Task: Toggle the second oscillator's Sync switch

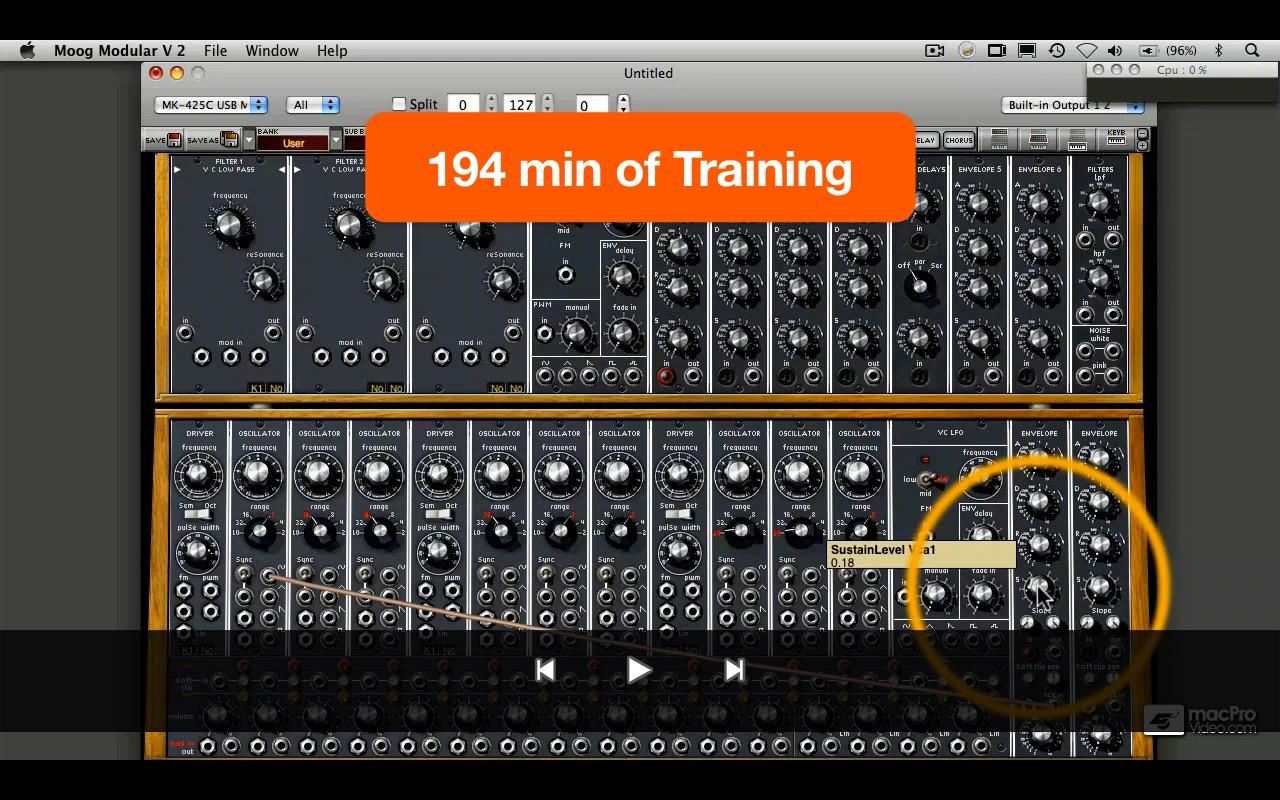Action: pos(305,575)
